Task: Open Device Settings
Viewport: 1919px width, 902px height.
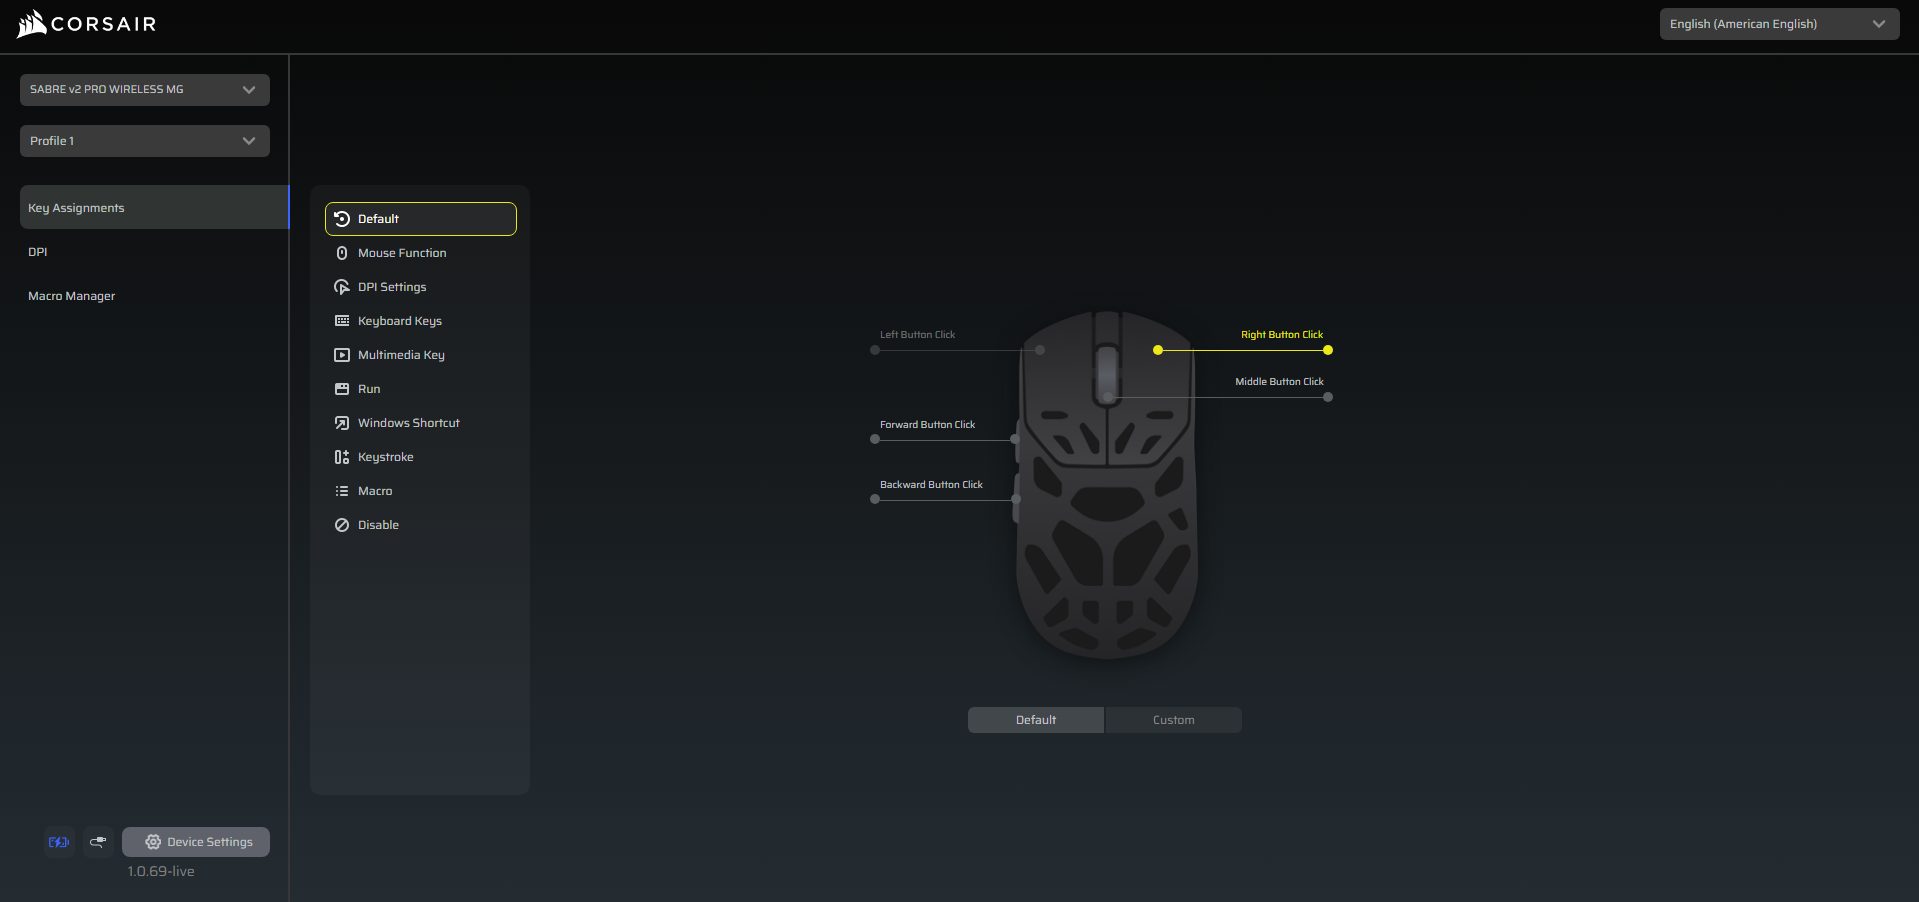Action: pos(196,842)
